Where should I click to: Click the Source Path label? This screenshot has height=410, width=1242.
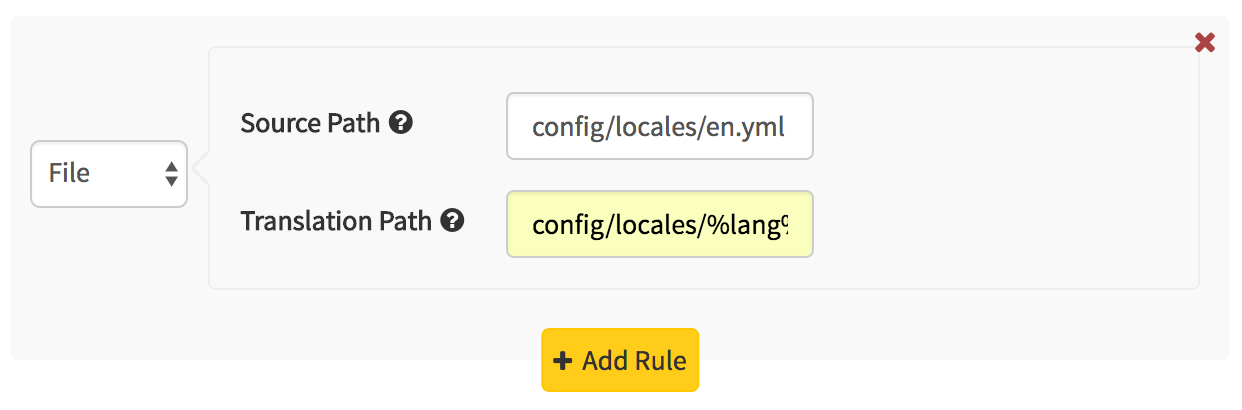click(x=311, y=123)
